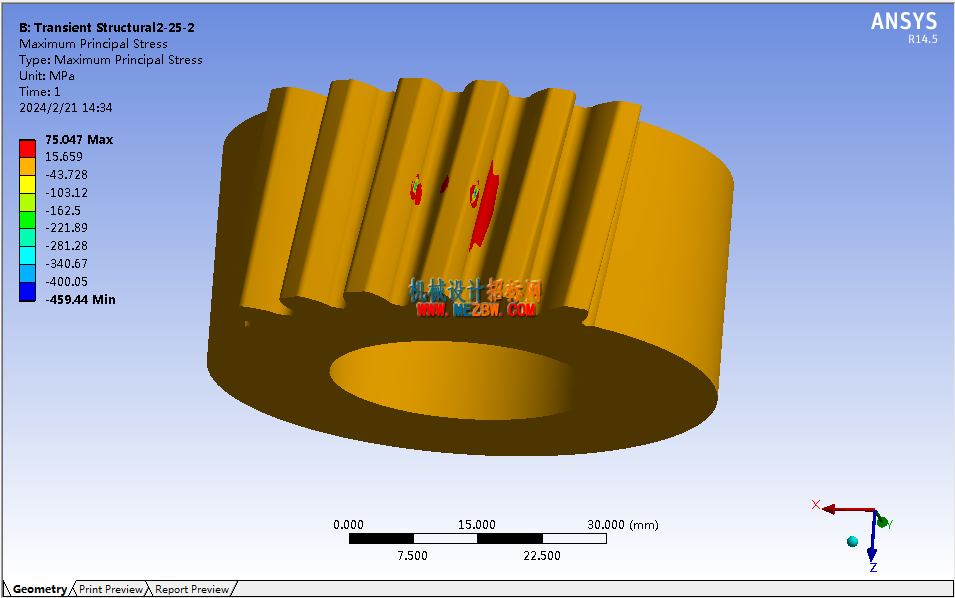The image size is (955, 598).
Task: Click the '15.000' scale label
Action: click(477, 524)
